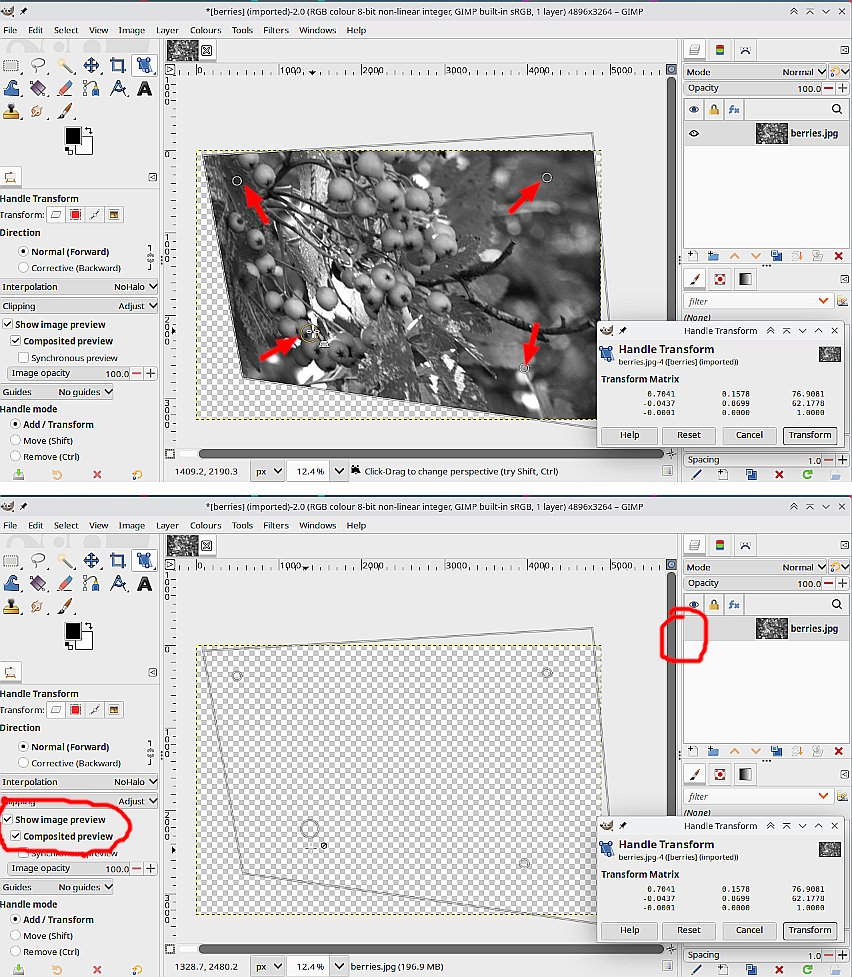Open Filters menu in berries-photo window
This screenshot has width=852, height=977.
pyautogui.click(x=276, y=30)
